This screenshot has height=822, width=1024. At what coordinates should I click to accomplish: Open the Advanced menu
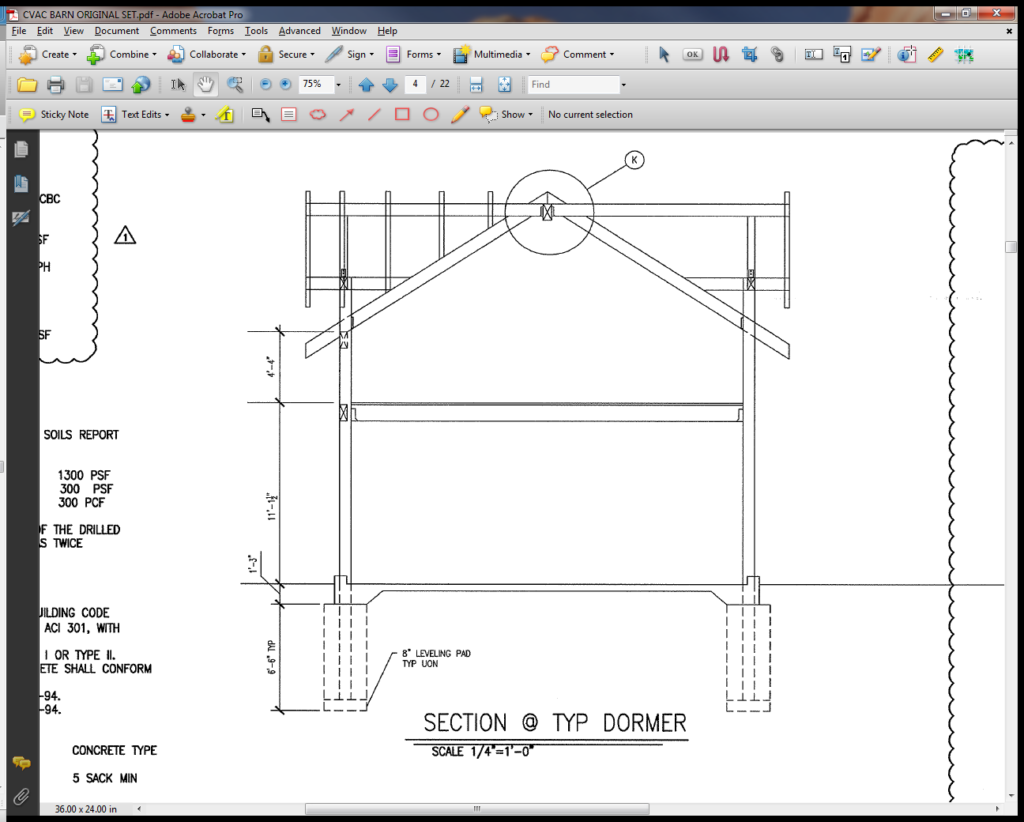click(x=300, y=31)
